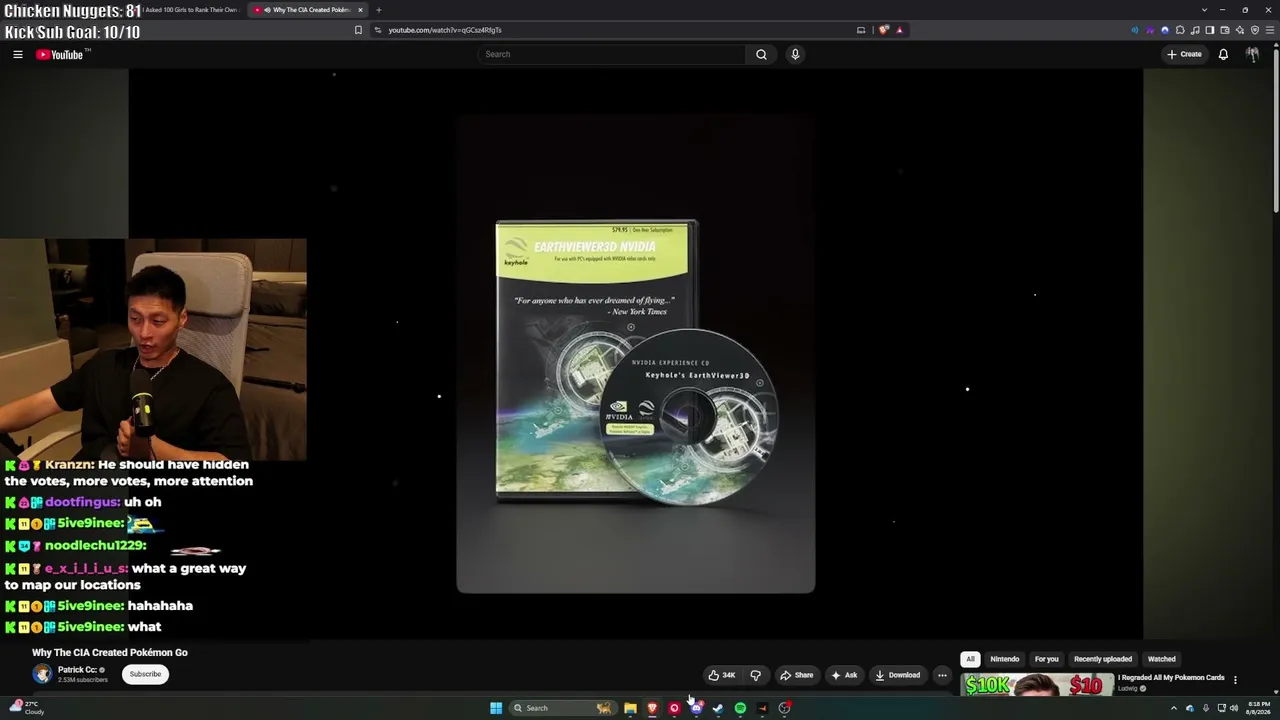Click the YouTube search magnifier button
Image resolution: width=1280 pixels, height=720 pixels.
click(x=761, y=54)
